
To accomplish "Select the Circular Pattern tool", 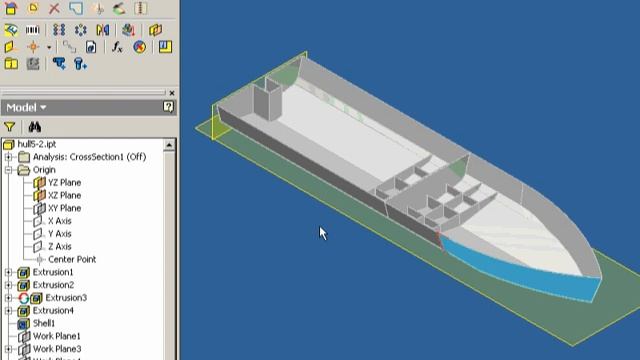I will [80, 30].
